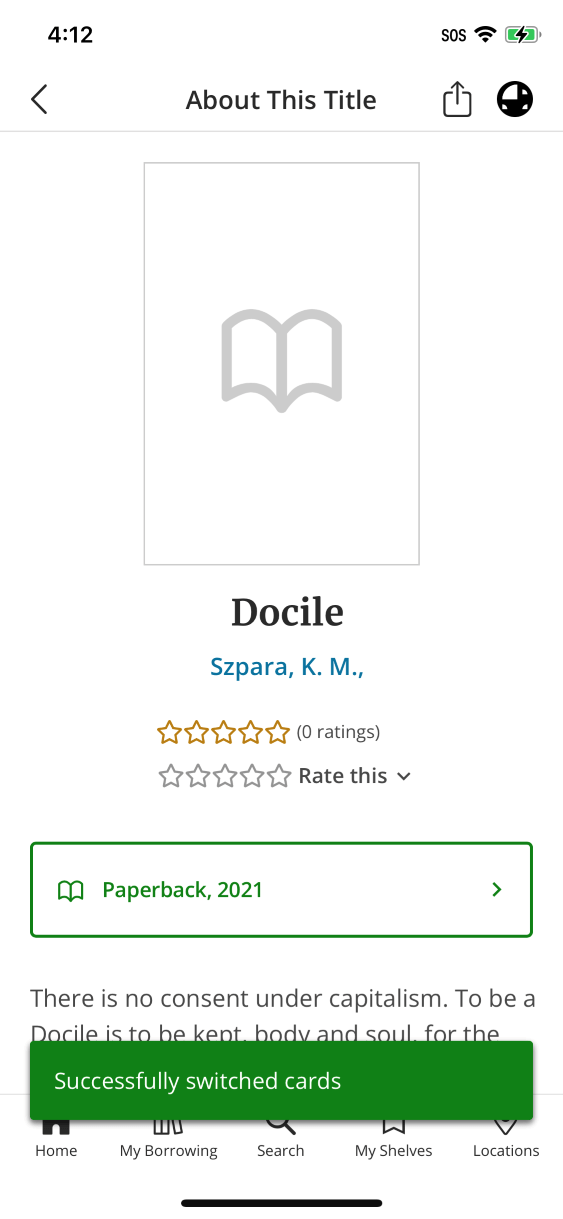Open Paperback, 2021 format option
The height and width of the screenshot is (1219, 563).
tap(281, 890)
